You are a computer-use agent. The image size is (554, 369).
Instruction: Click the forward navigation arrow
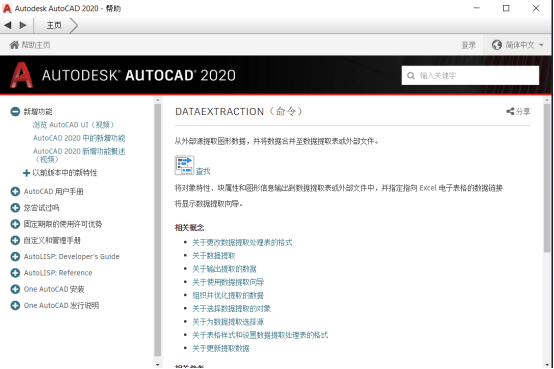pyautogui.click(x=23, y=25)
